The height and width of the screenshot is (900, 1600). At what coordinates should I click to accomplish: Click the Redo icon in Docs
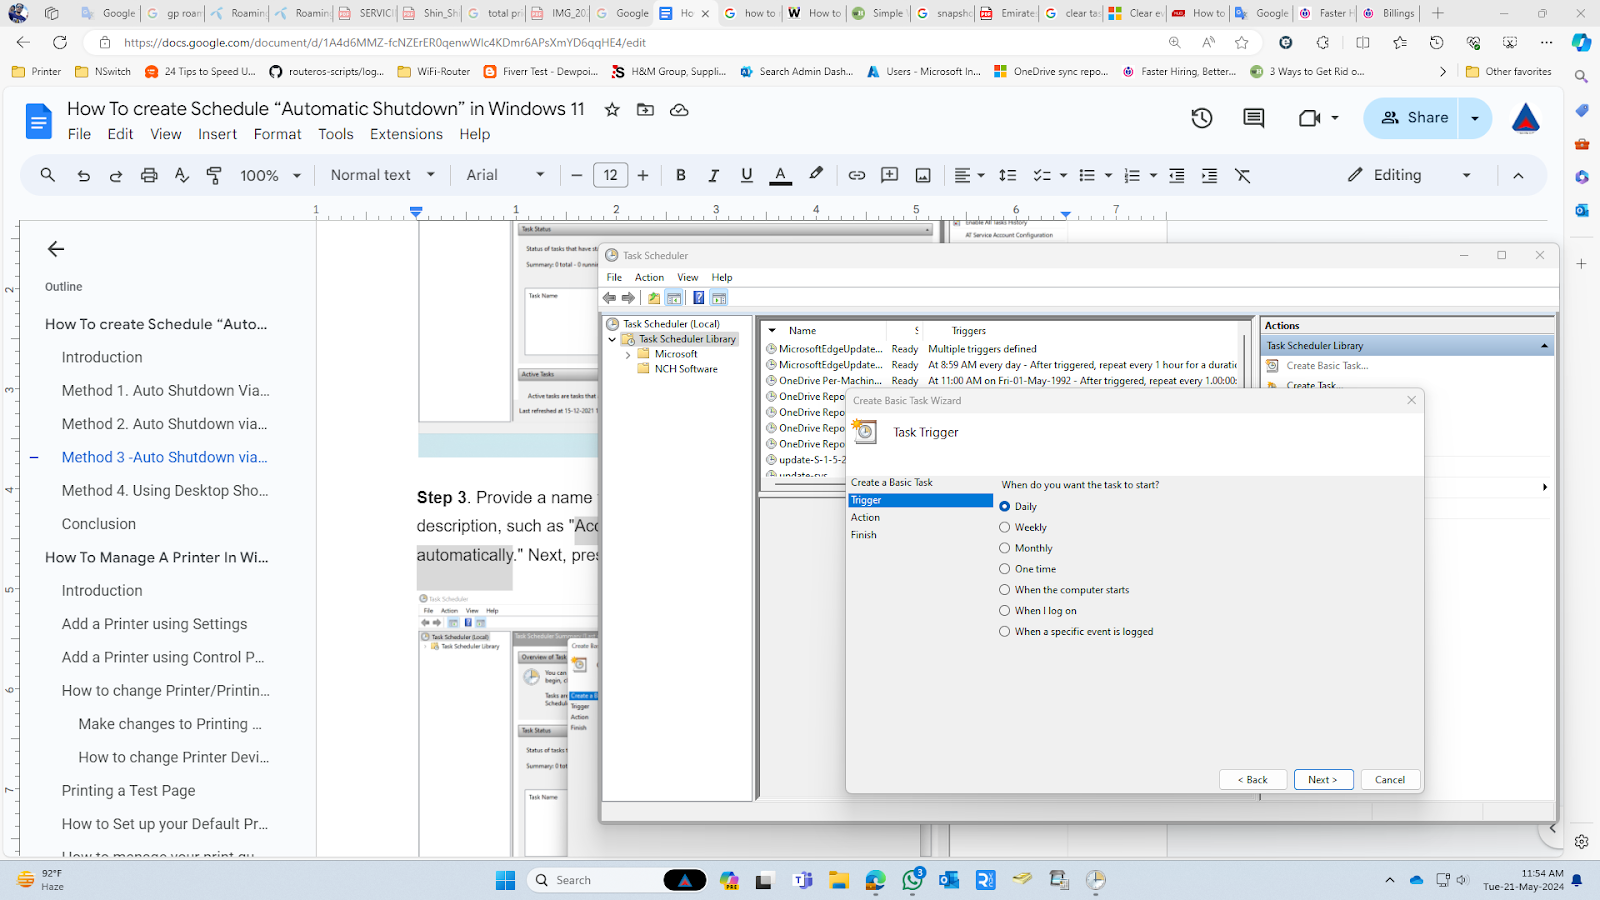pyautogui.click(x=116, y=175)
